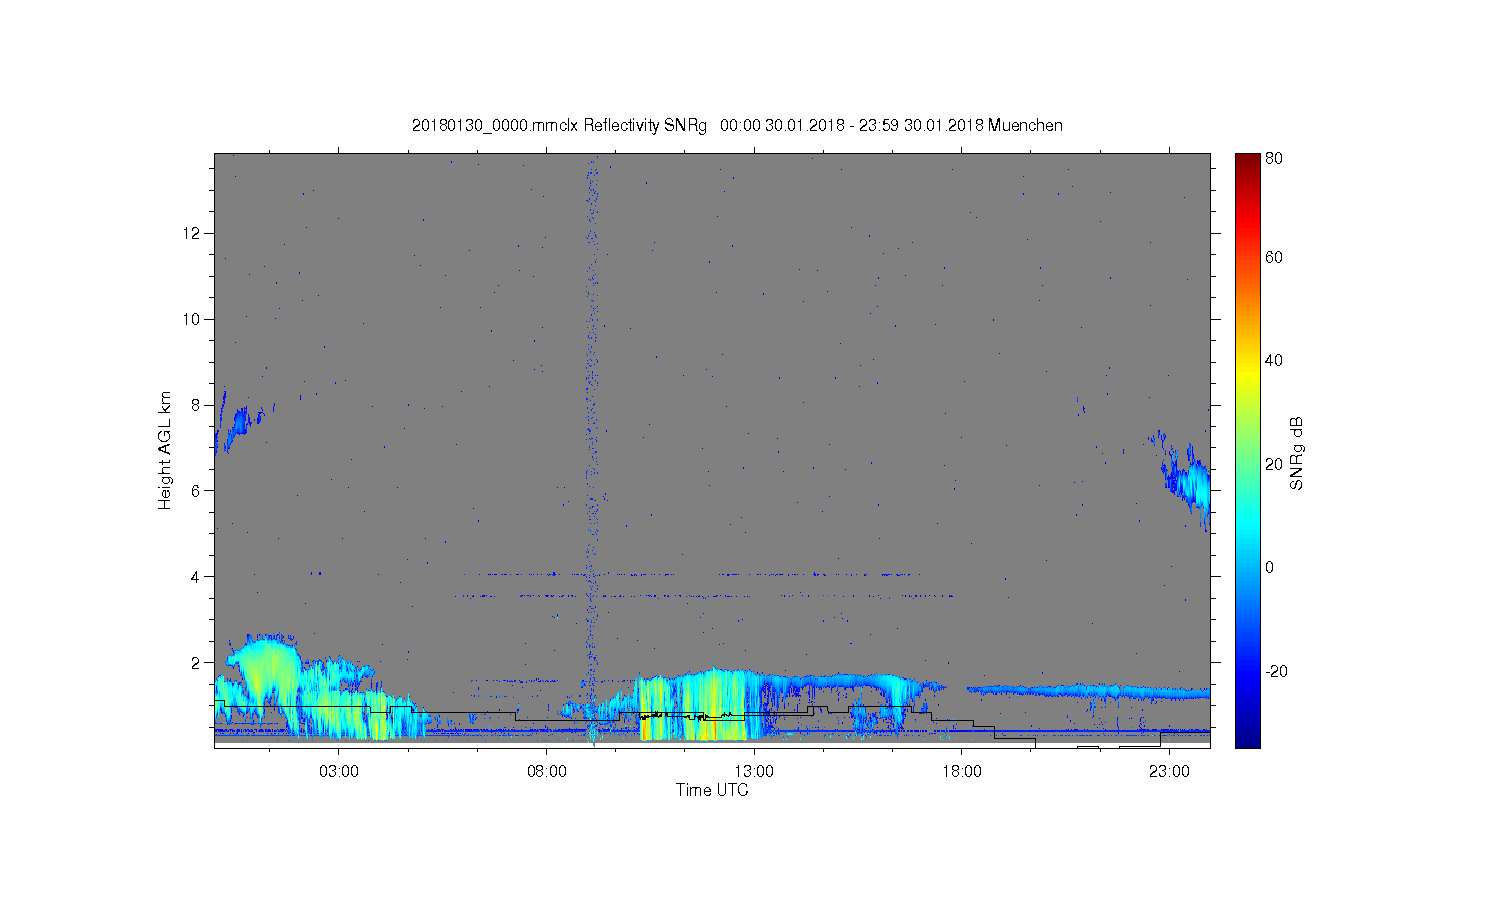Click the height axis tick label 10

(x=193, y=320)
